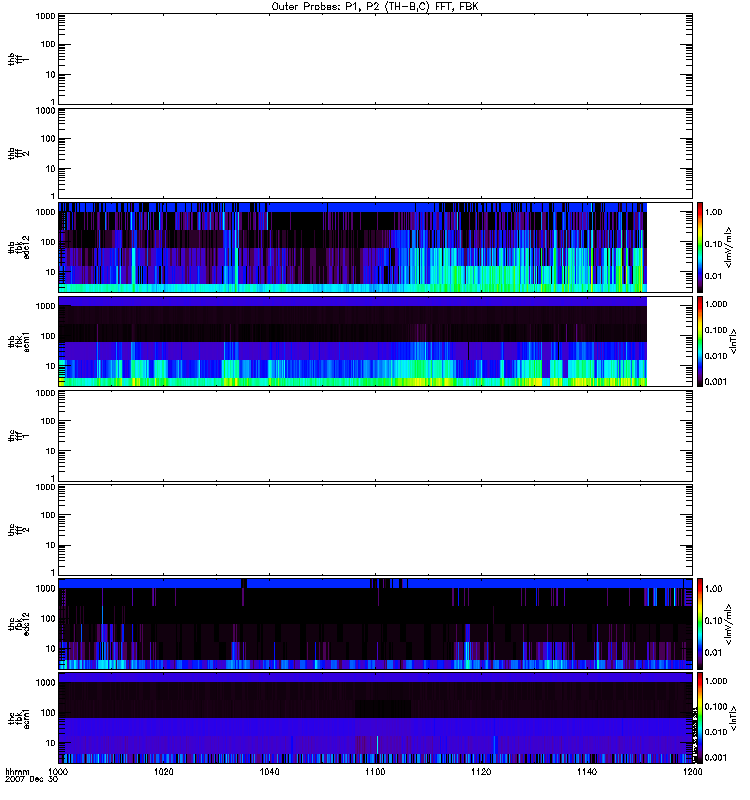The image size is (750, 800).
Task: Click the 1100 time axis label
Action: pos(376,773)
